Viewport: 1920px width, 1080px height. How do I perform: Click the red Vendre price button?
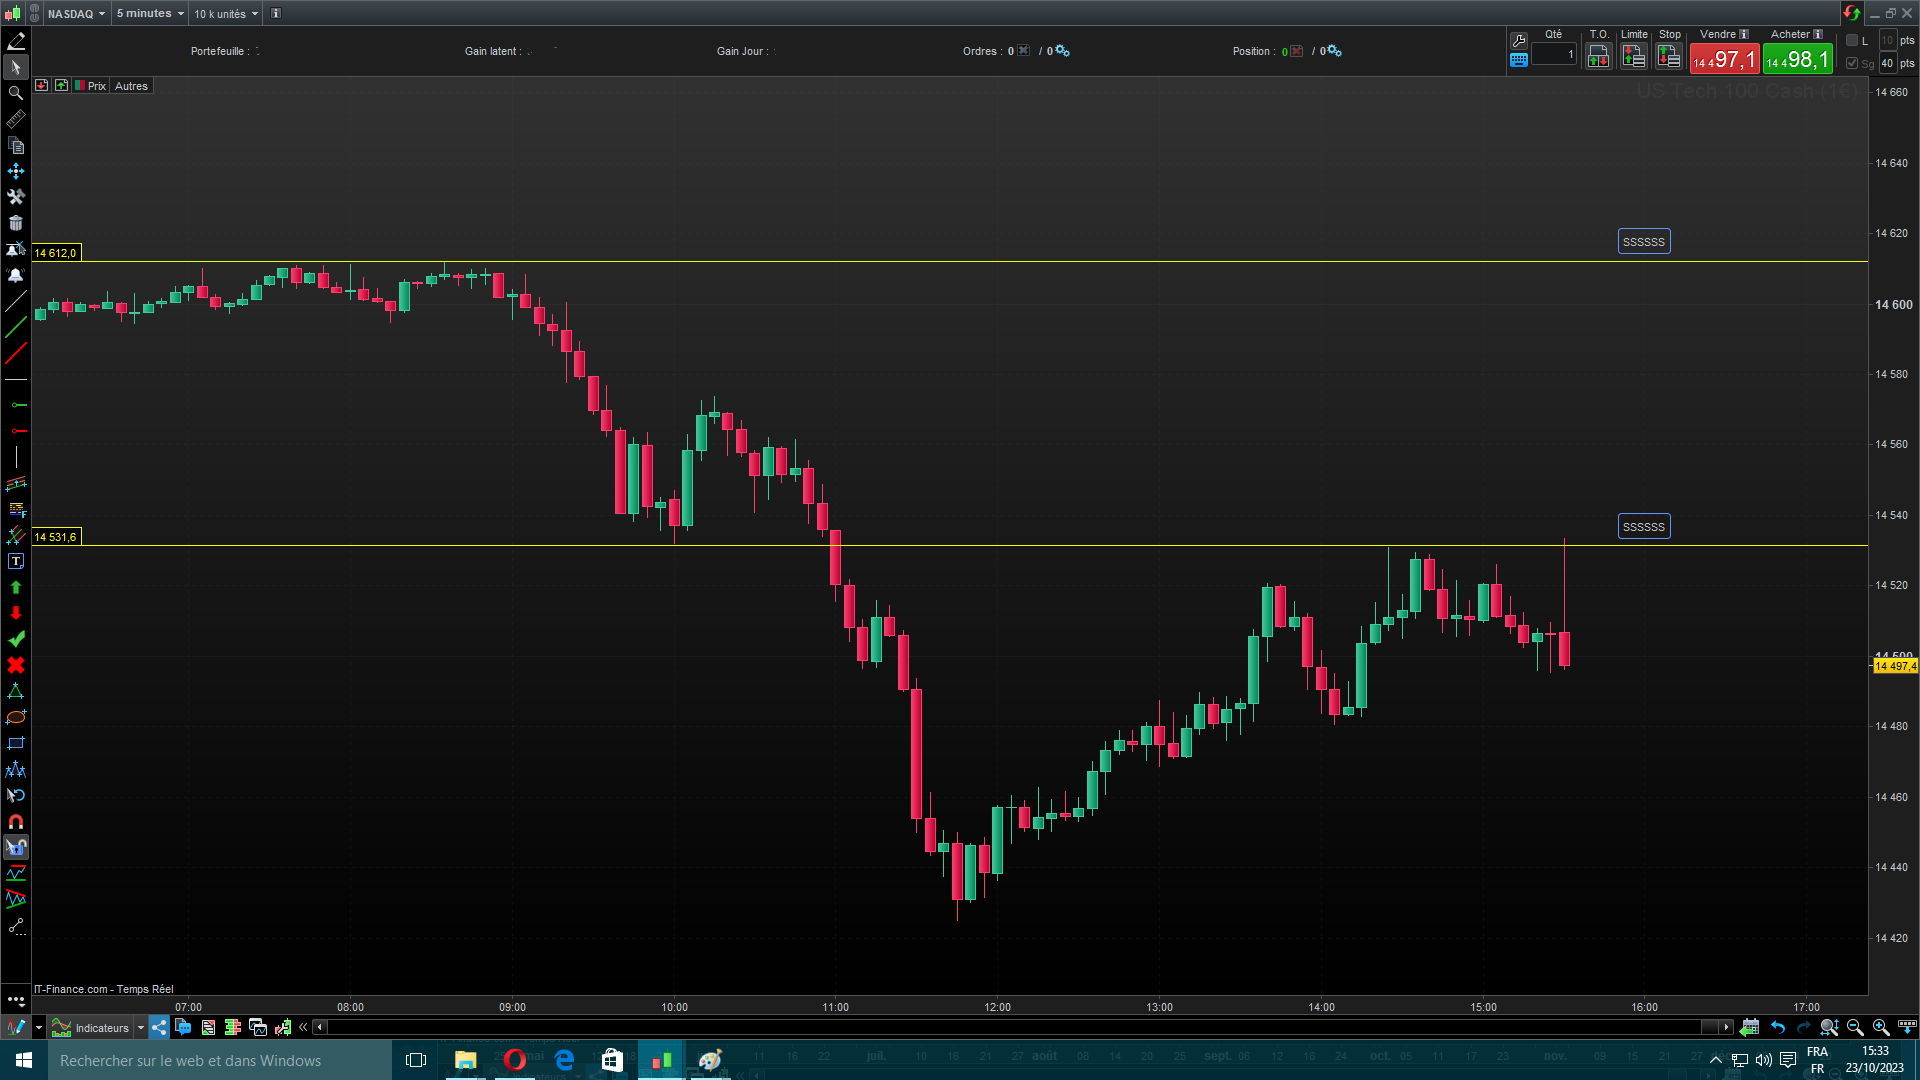[1724, 59]
